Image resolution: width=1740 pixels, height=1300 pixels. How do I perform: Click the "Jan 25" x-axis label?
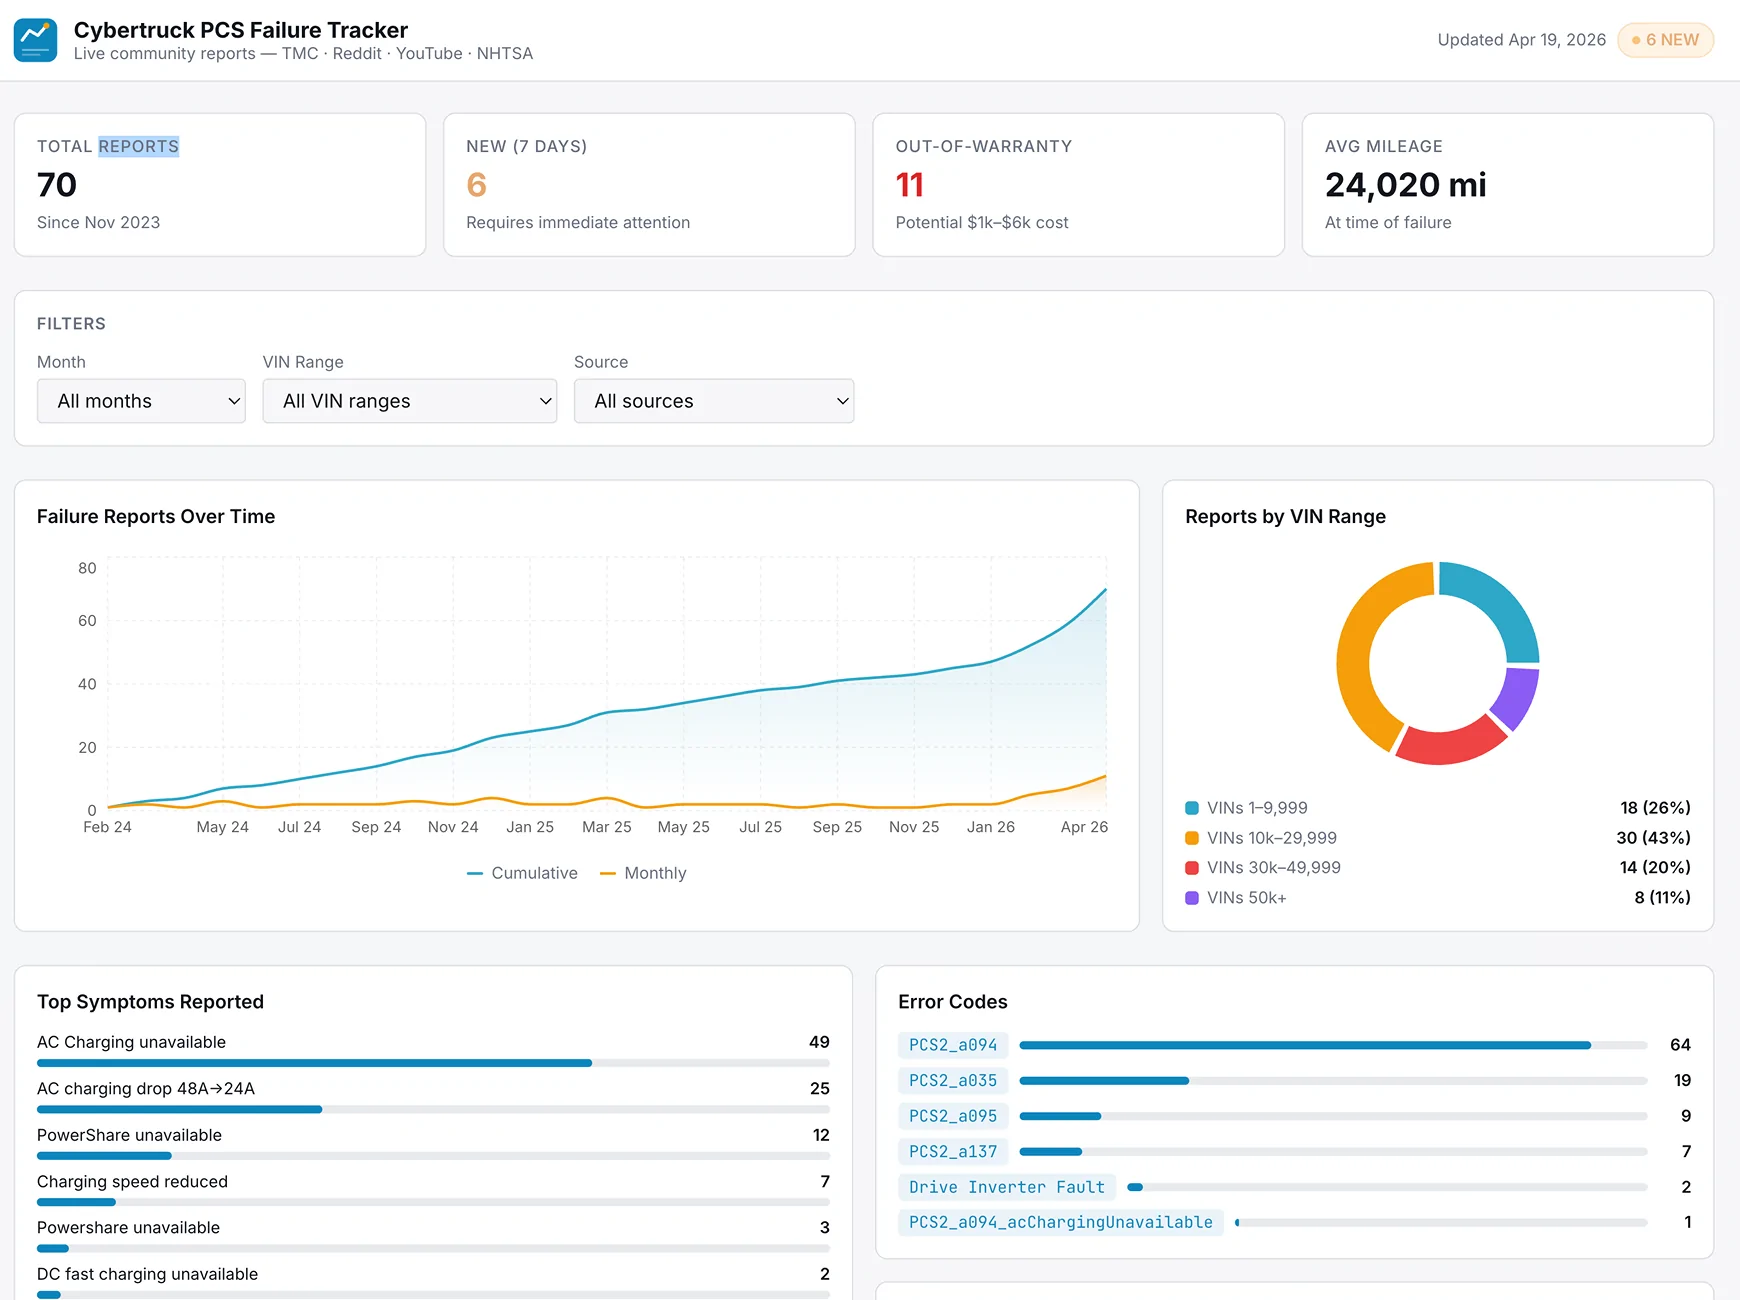(530, 827)
